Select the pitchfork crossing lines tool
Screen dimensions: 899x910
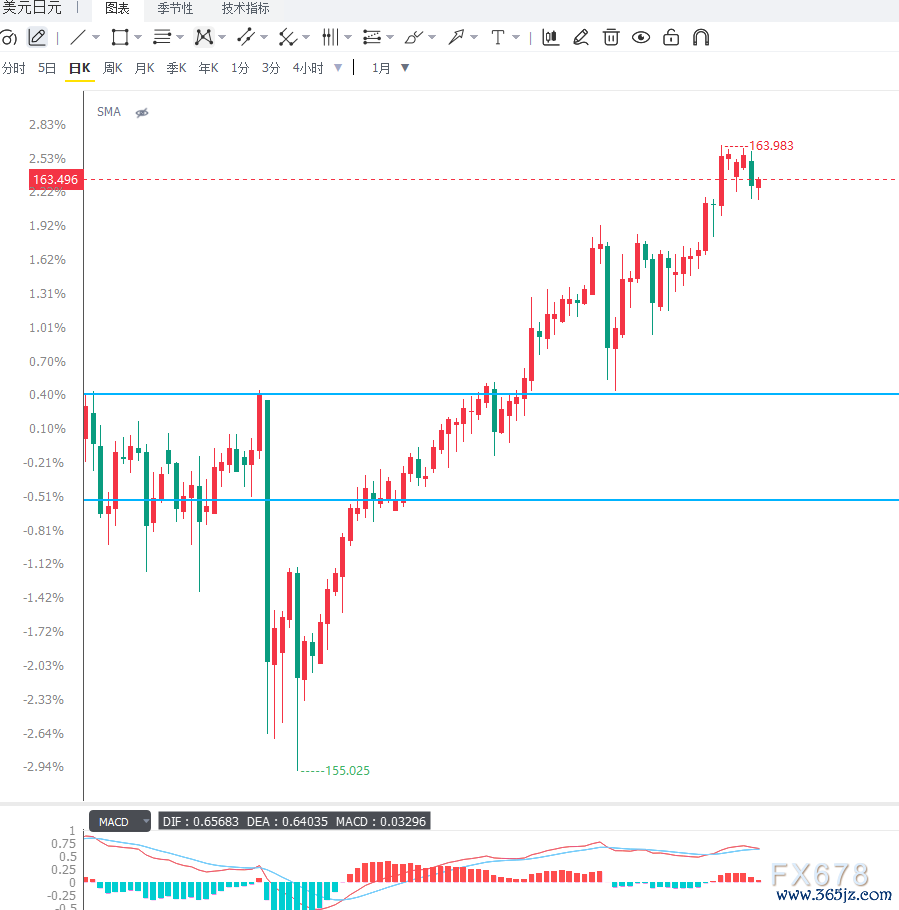point(288,38)
